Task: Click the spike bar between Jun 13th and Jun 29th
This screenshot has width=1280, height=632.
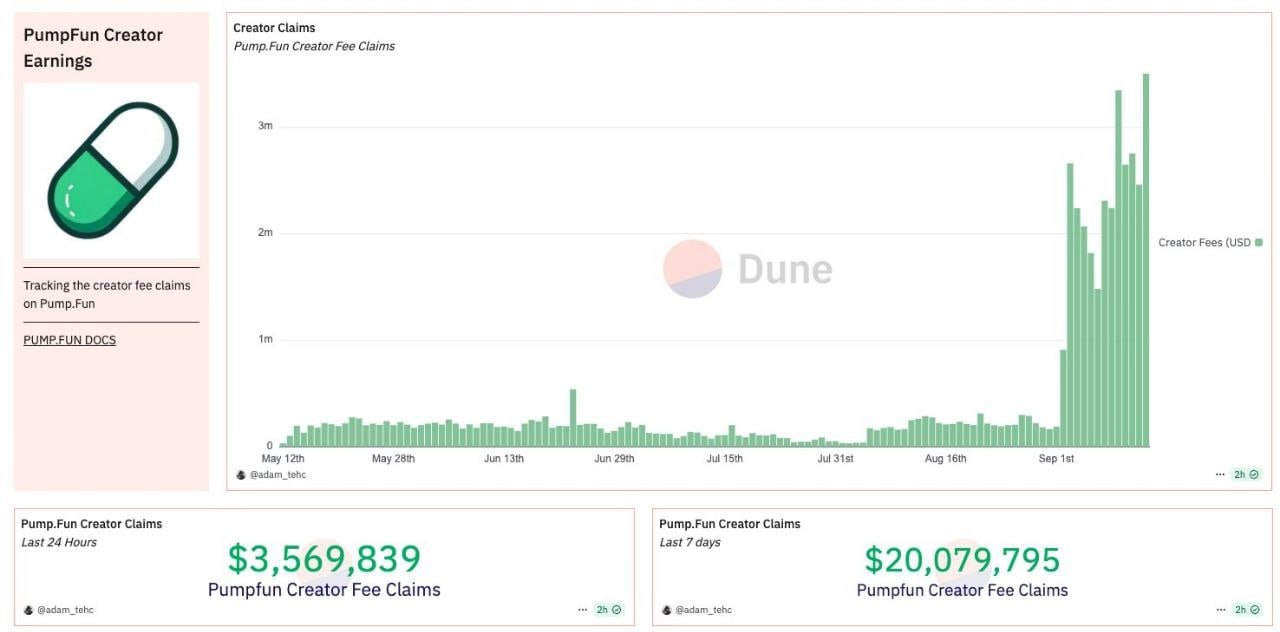Action: pos(573,418)
